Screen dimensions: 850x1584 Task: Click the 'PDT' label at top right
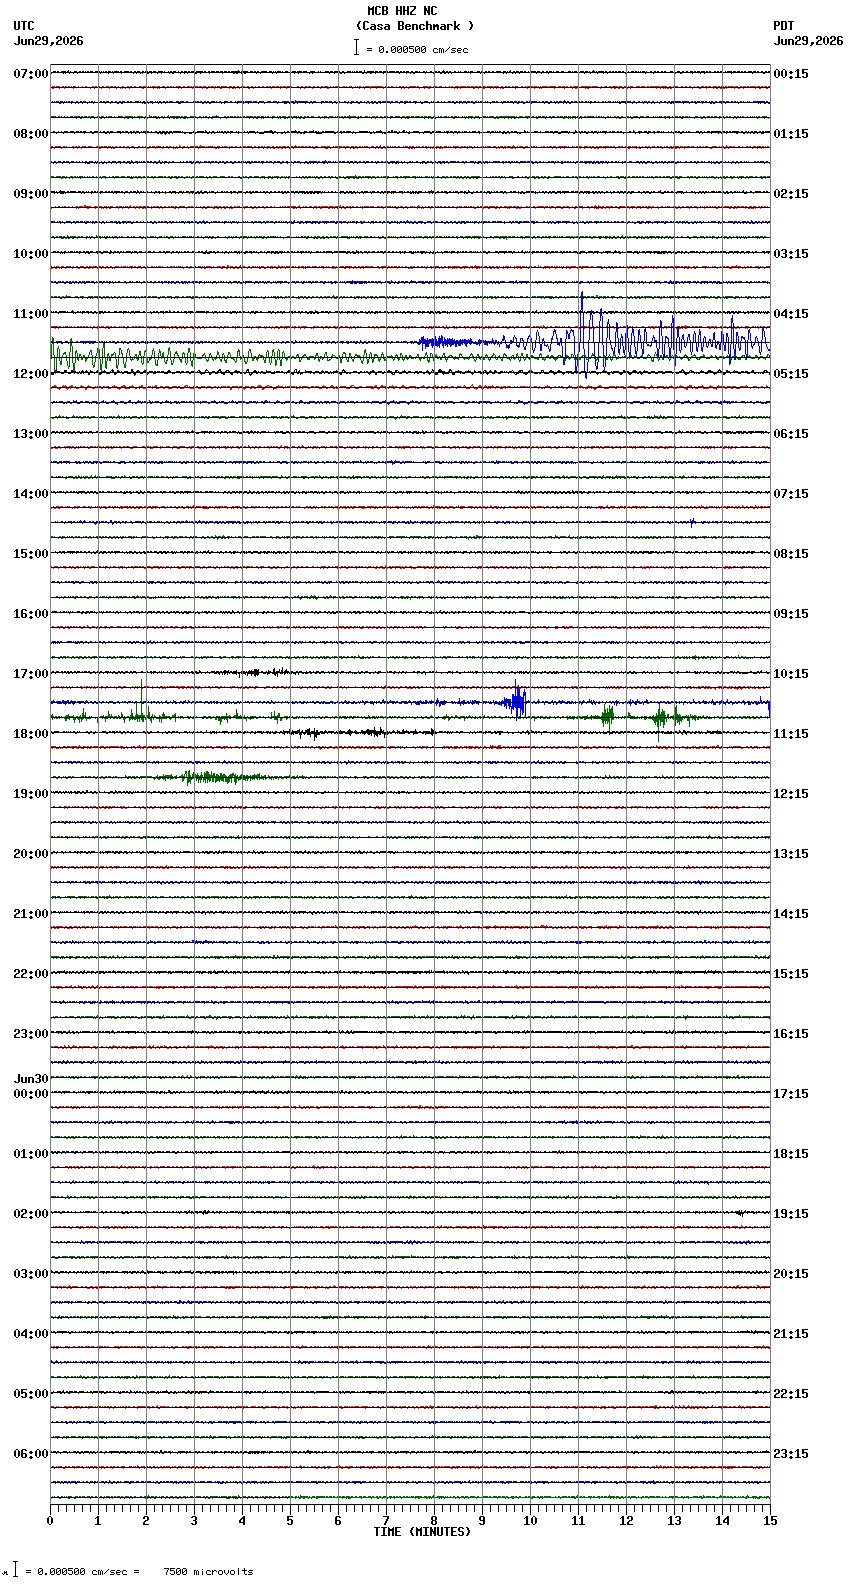(784, 26)
